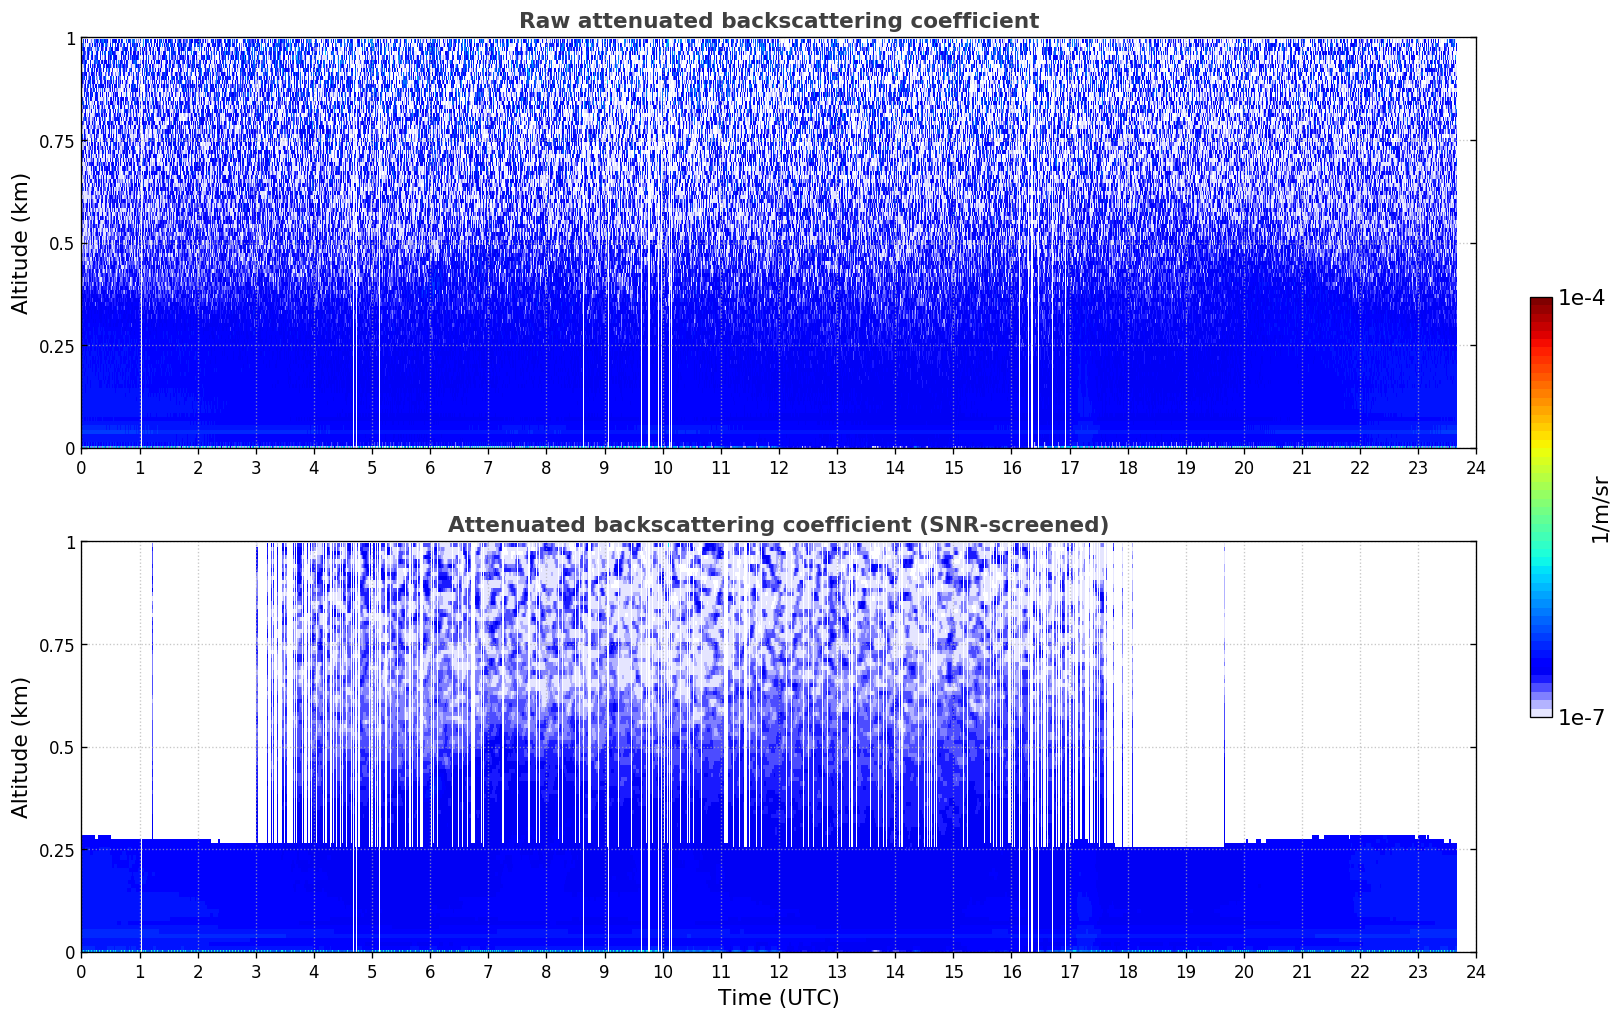The width and height of the screenshot is (1621, 1020).
Task: Click hour 18 tick on lower plot time axis
Action: tap(1127, 971)
